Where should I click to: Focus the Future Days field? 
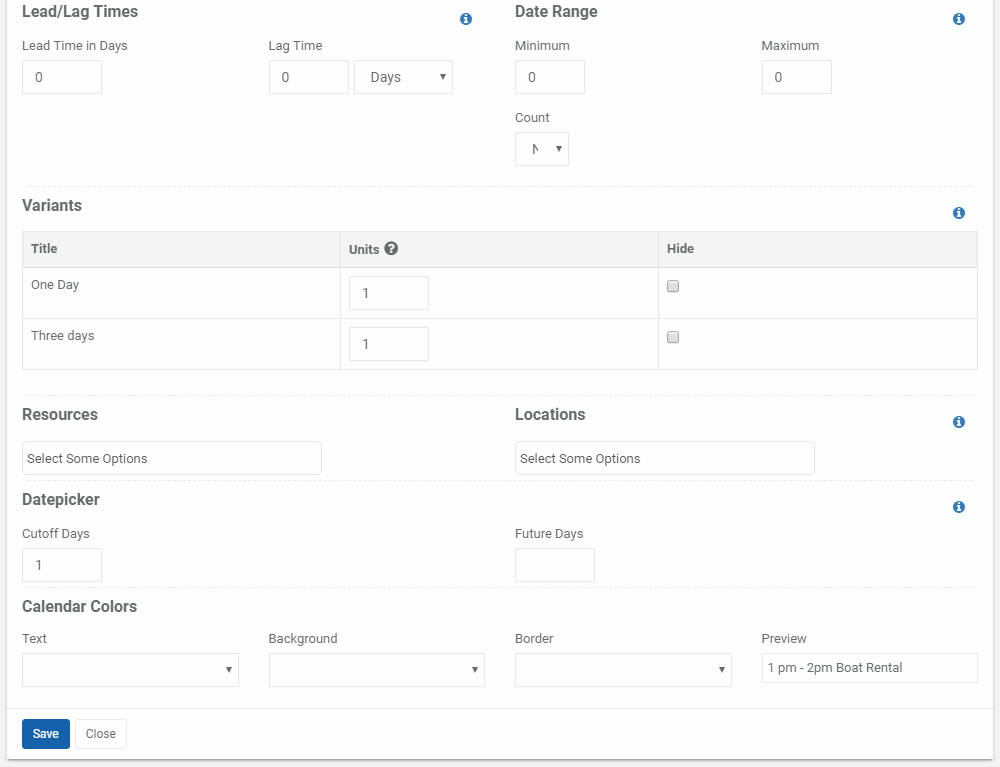tap(555, 565)
